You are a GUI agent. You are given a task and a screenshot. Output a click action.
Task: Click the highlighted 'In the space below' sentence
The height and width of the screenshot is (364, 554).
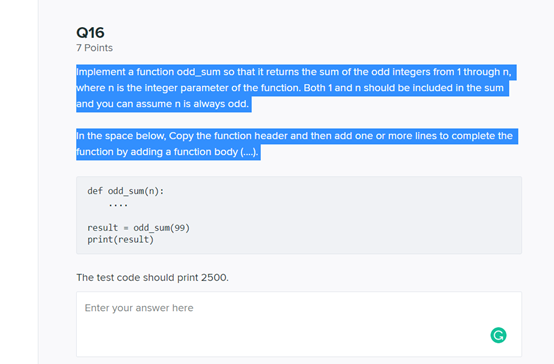point(297,144)
